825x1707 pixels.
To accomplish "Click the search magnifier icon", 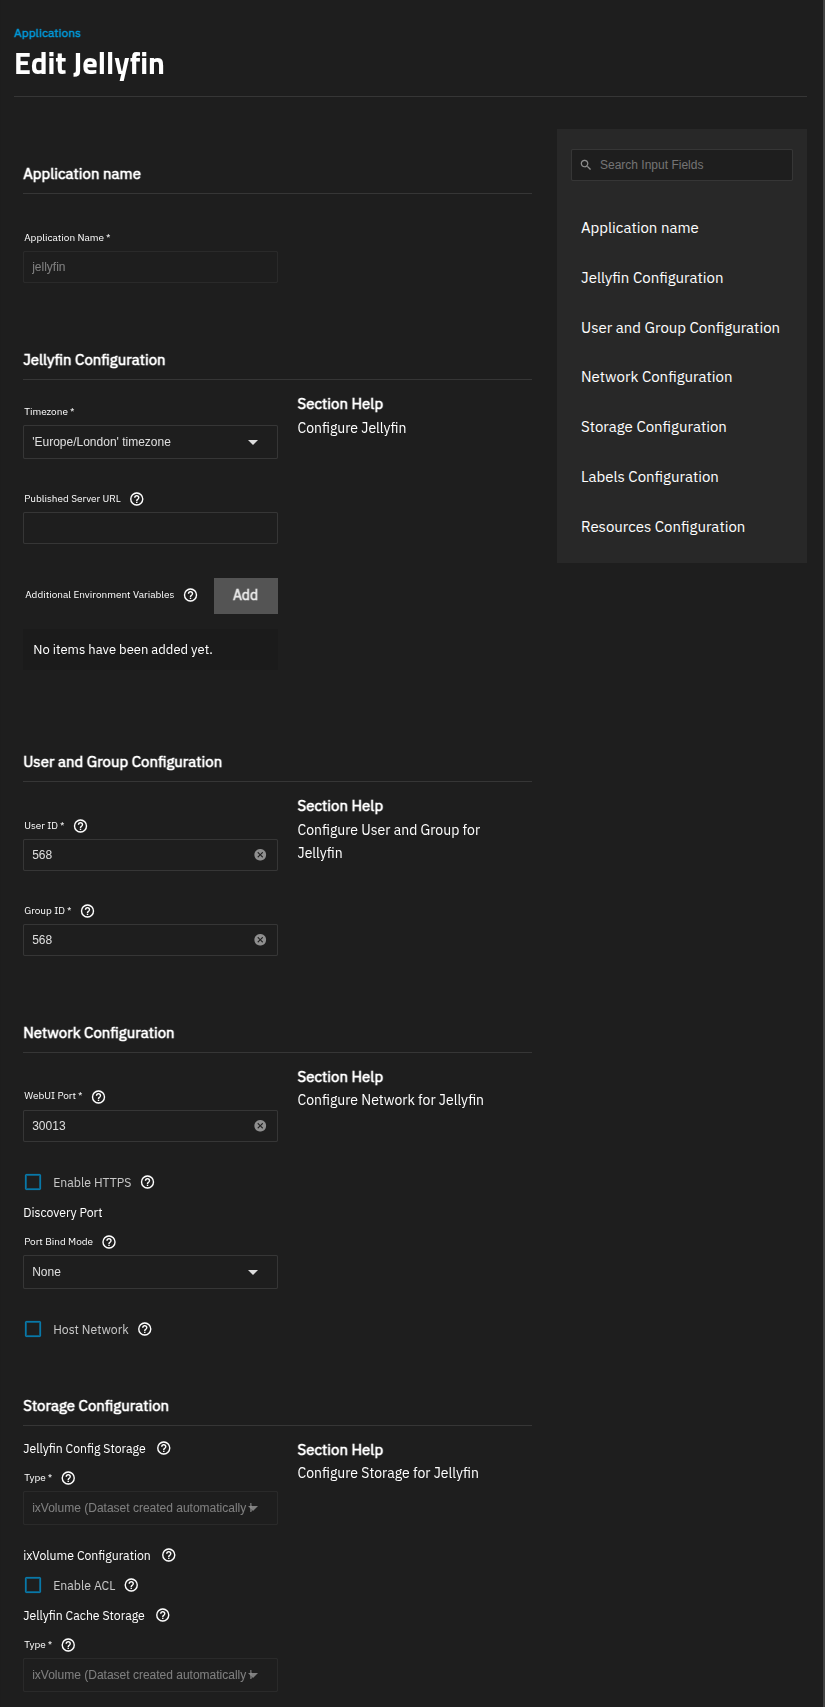I will (586, 165).
